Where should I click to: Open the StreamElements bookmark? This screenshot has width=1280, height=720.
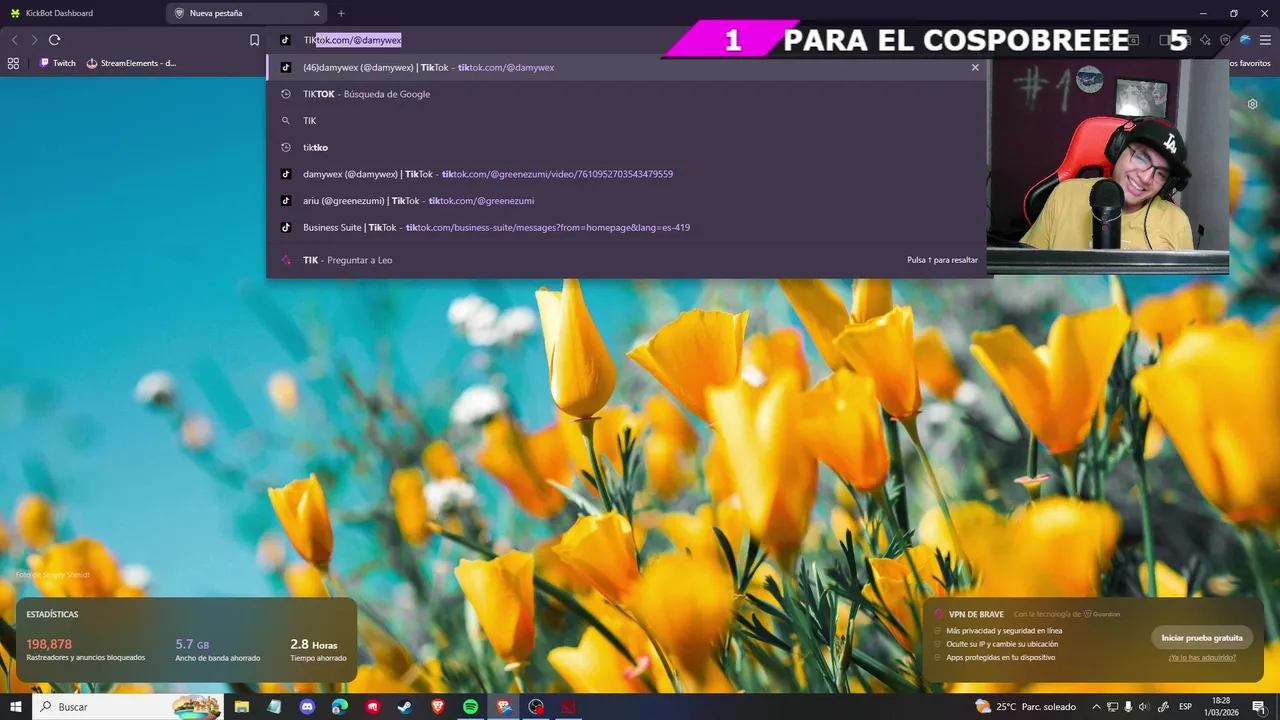131,63
